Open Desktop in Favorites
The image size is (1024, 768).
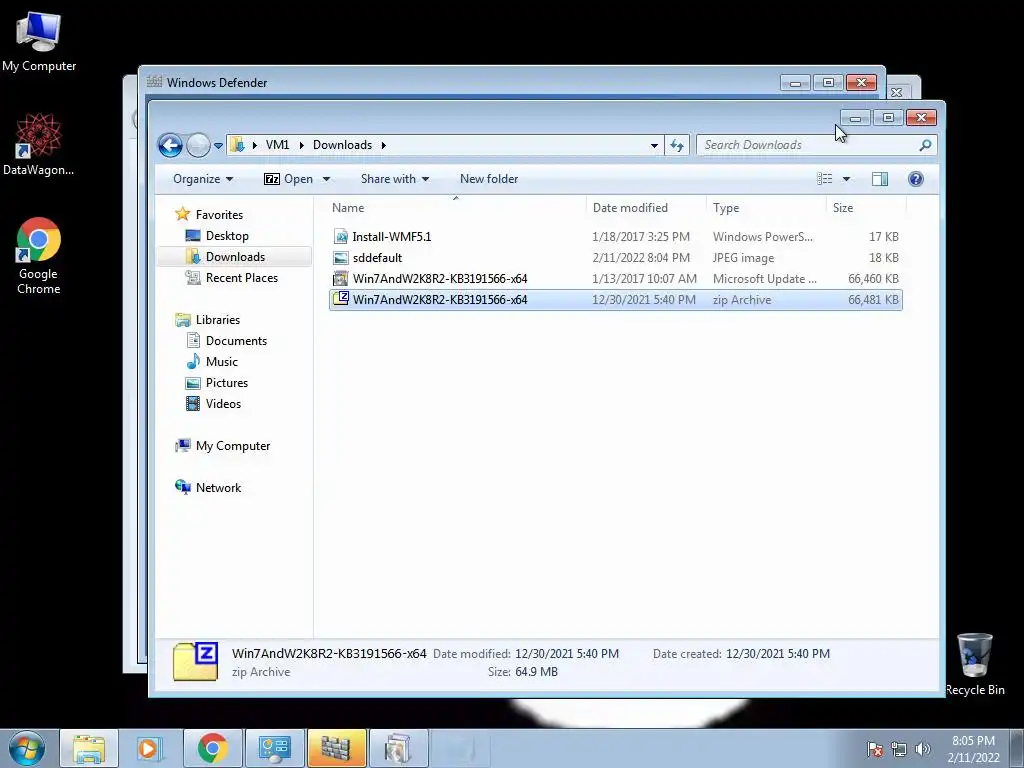point(227,236)
